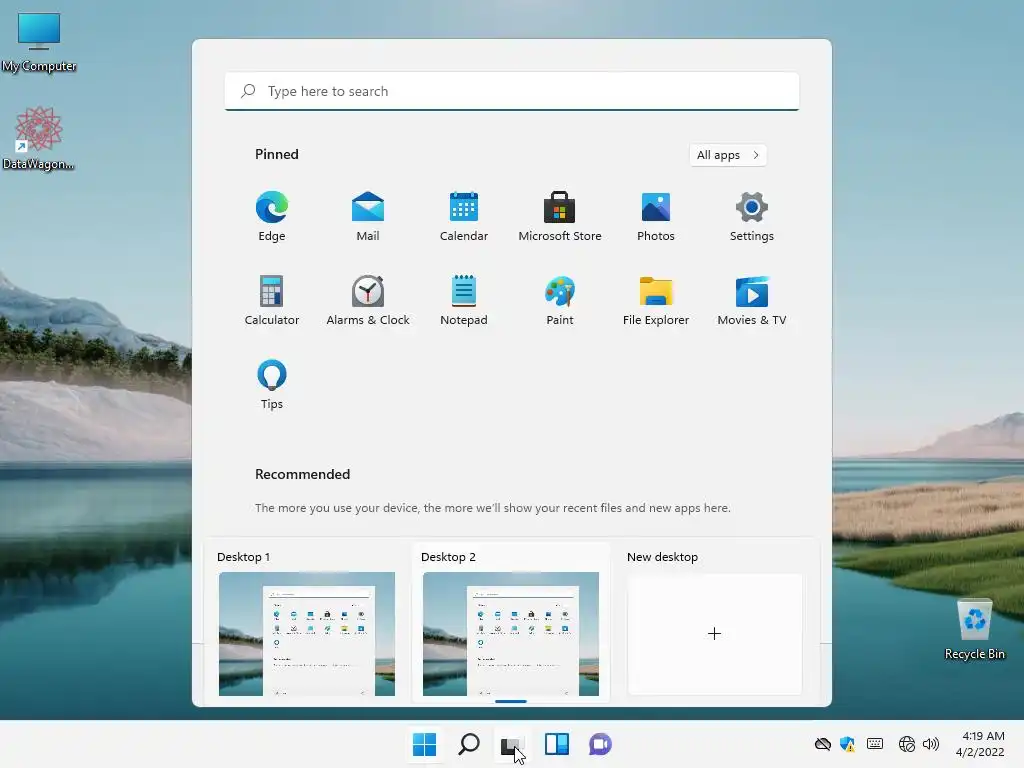Open the Widgets taskbar icon
Screen dimensions: 1024x768
pyautogui.click(x=557, y=744)
